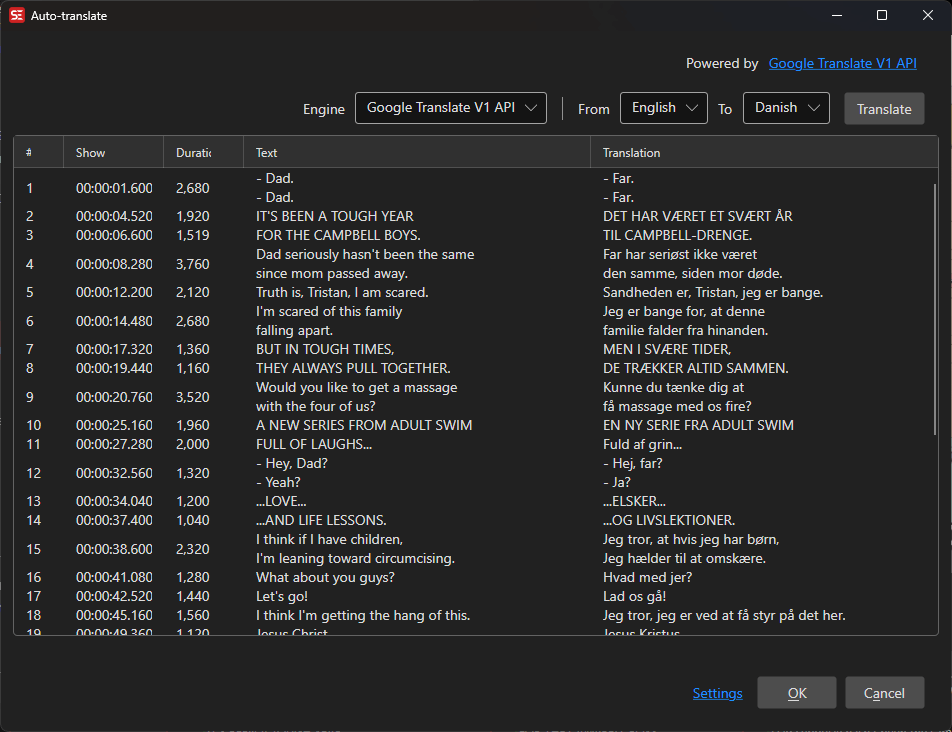
Task: Open the To language dropdown showing Danish
Action: 786,108
